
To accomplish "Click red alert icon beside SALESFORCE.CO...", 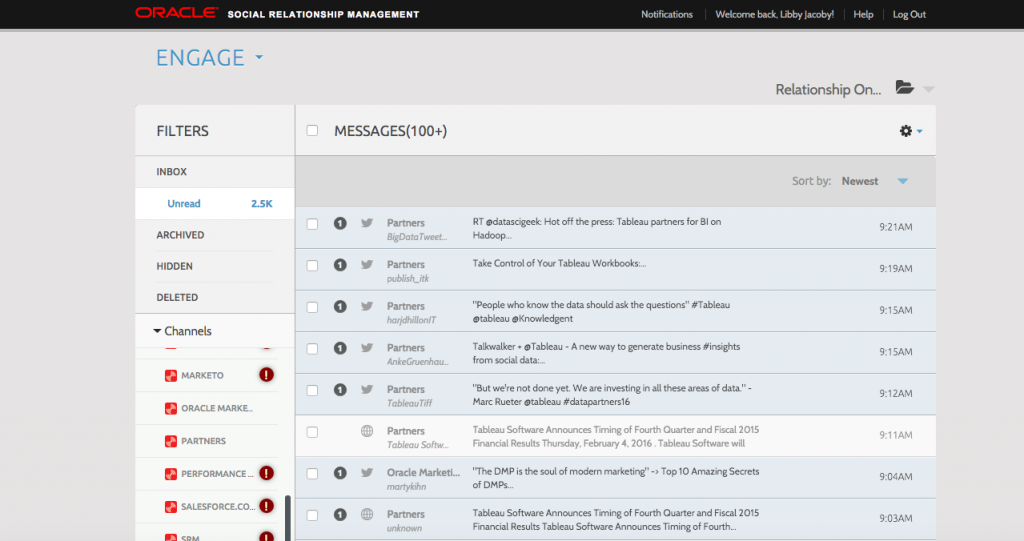I will 267,506.
